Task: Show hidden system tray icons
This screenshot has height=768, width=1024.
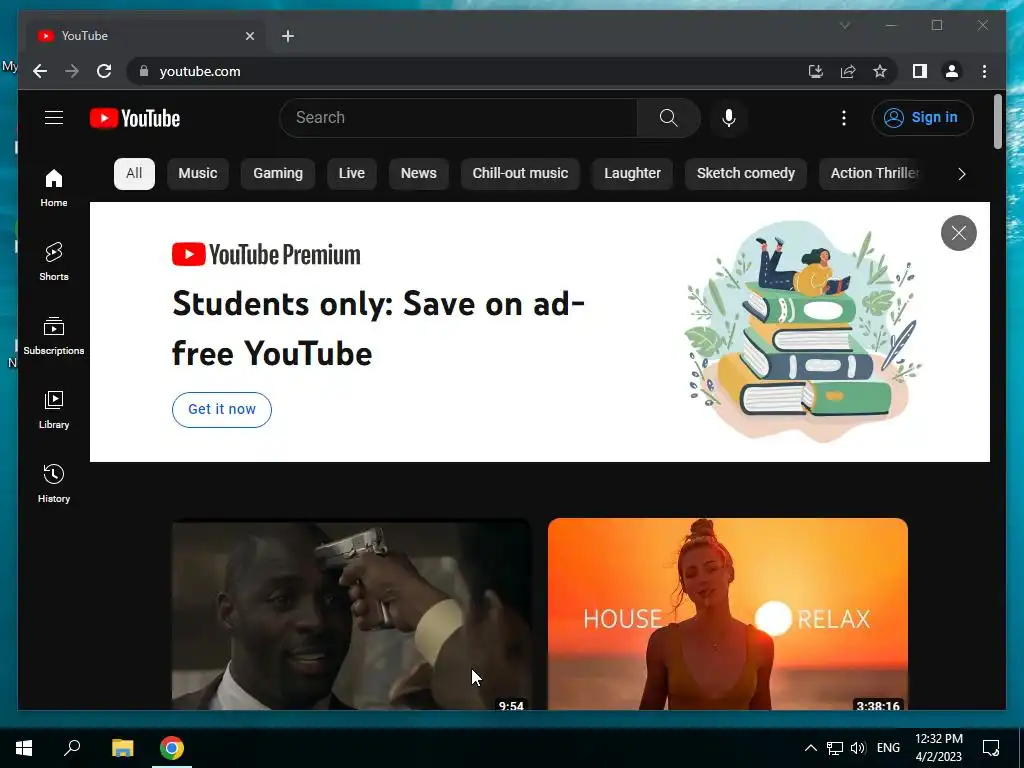Action: [810, 748]
